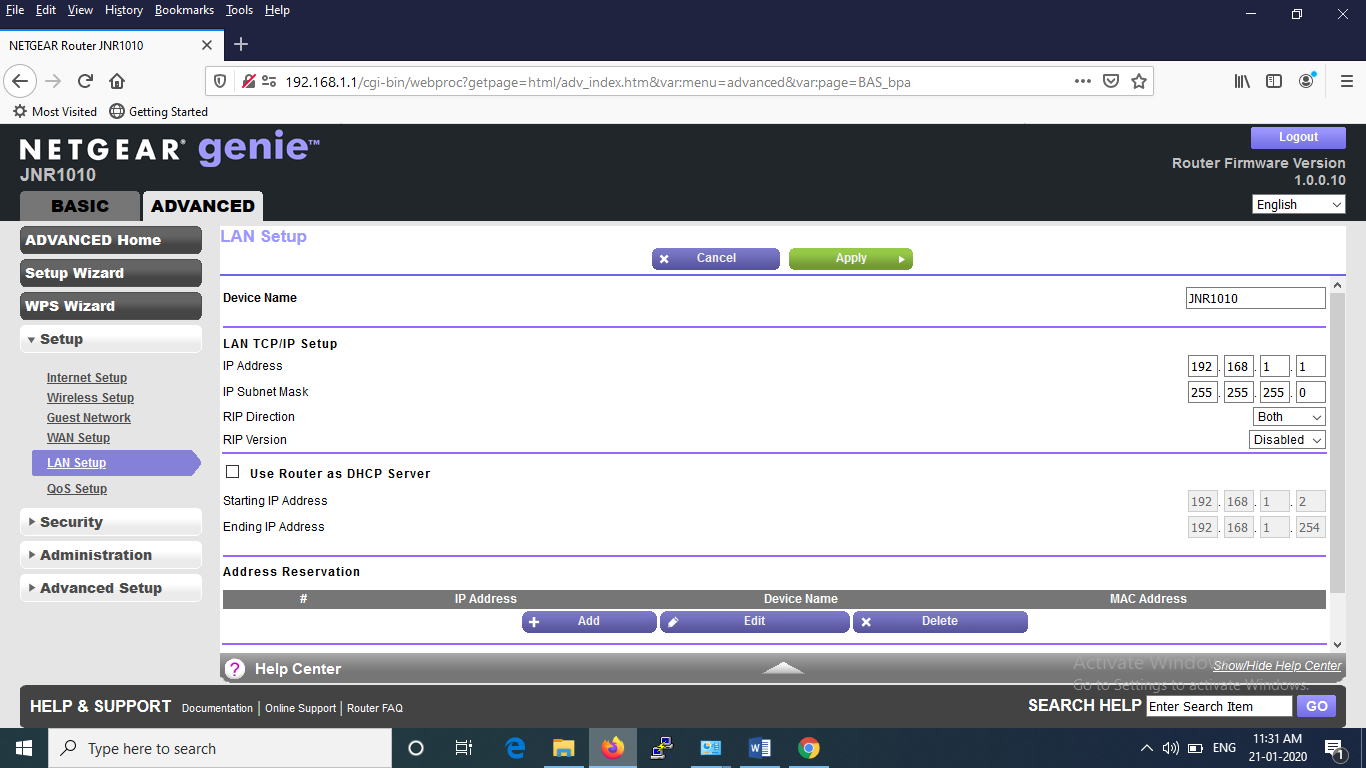Open ADVANCED Home
The width and height of the screenshot is (1366, 768).
pos(111,240)
